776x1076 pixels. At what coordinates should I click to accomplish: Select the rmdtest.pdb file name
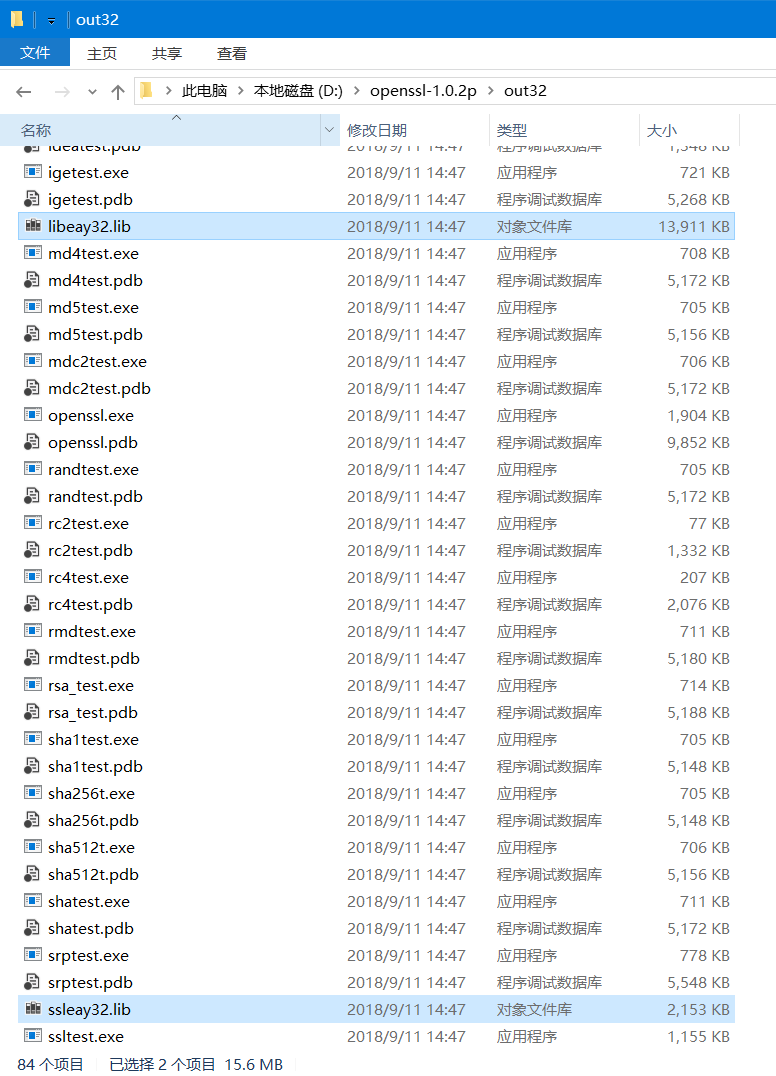[x=93, y=658]
